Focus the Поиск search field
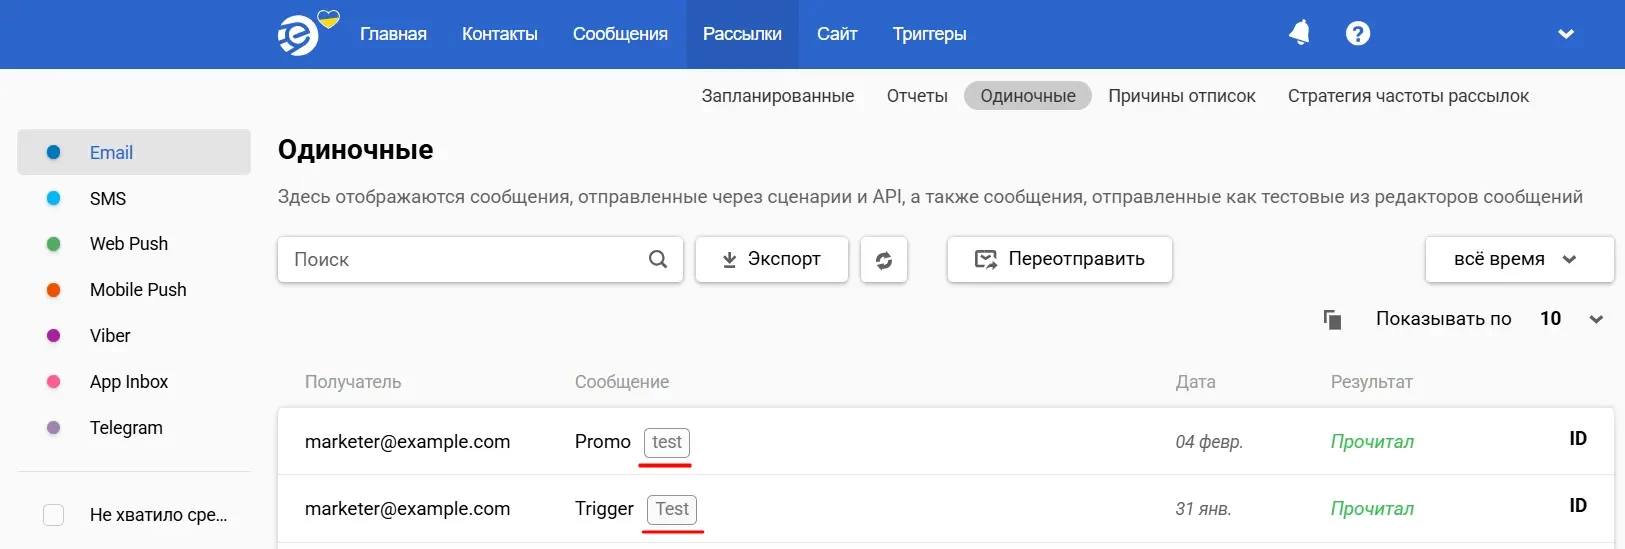 [x=480, y=260]
